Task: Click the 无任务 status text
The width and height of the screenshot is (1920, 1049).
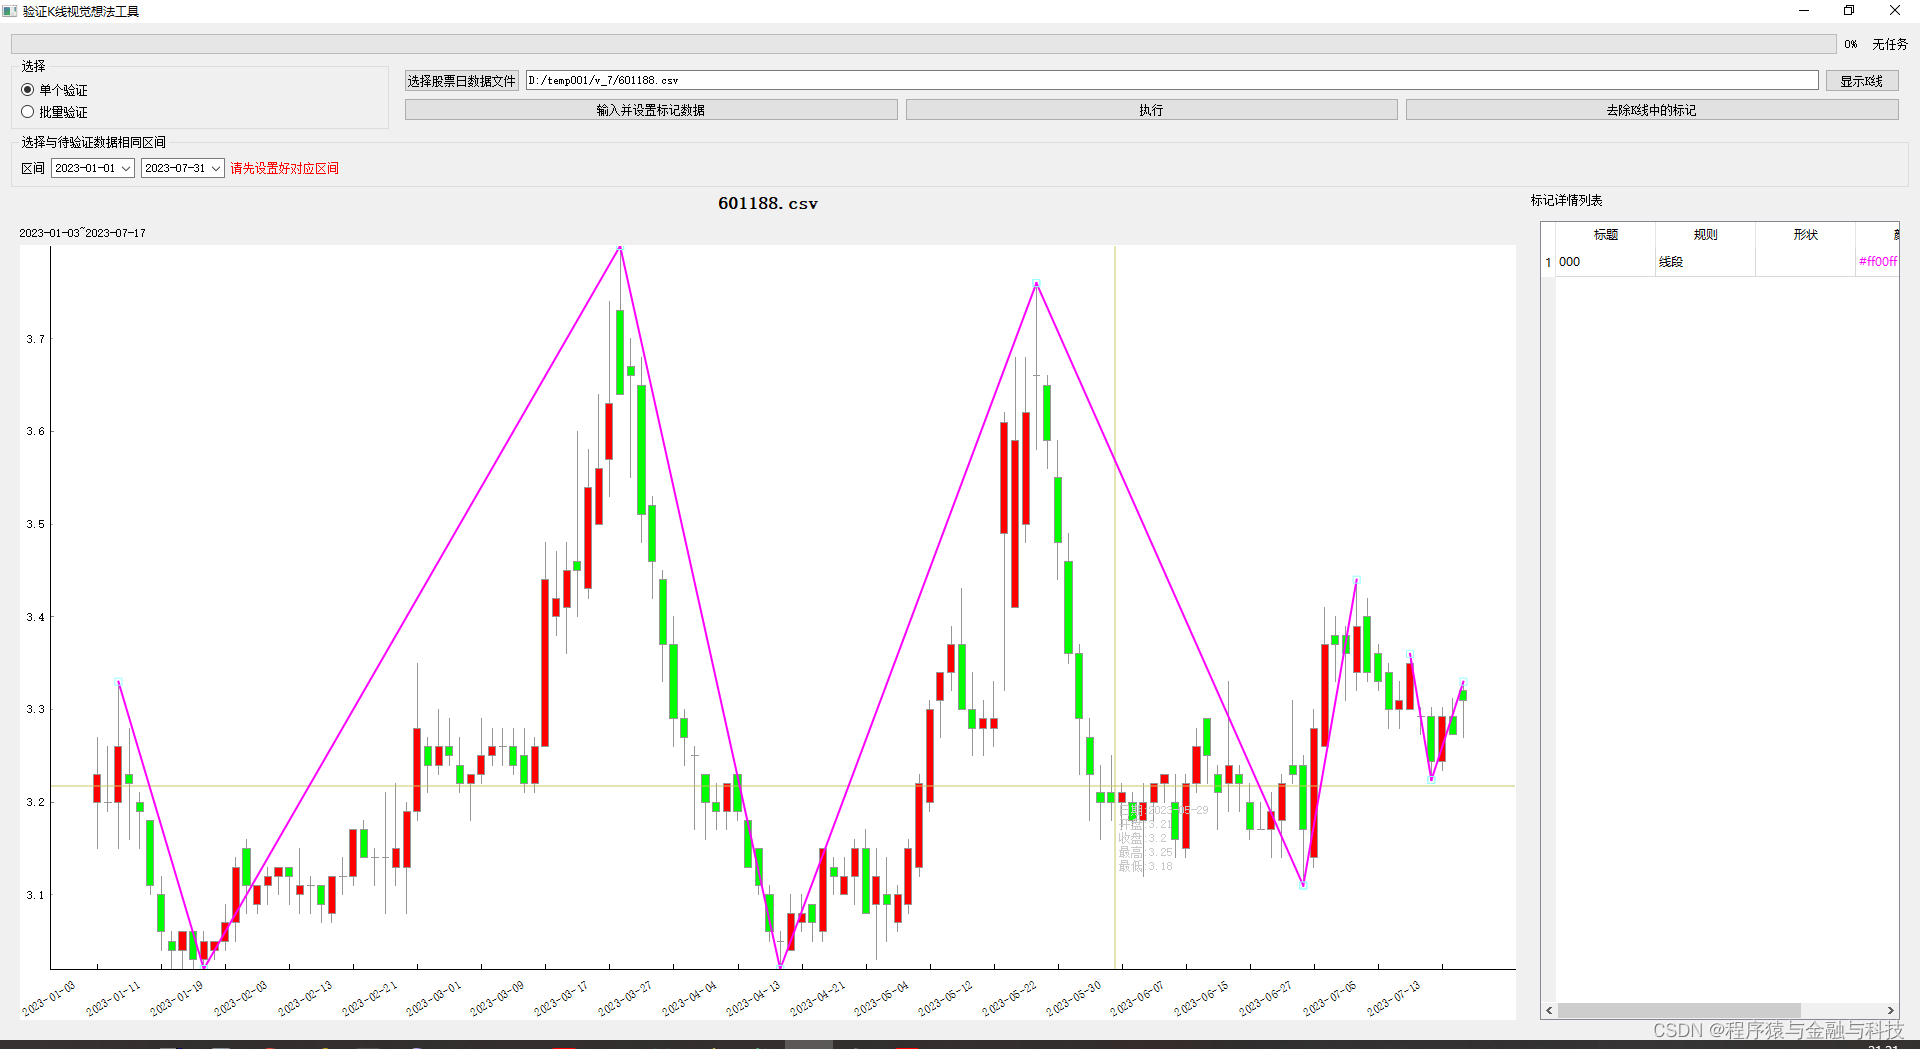Action: 1890,44
